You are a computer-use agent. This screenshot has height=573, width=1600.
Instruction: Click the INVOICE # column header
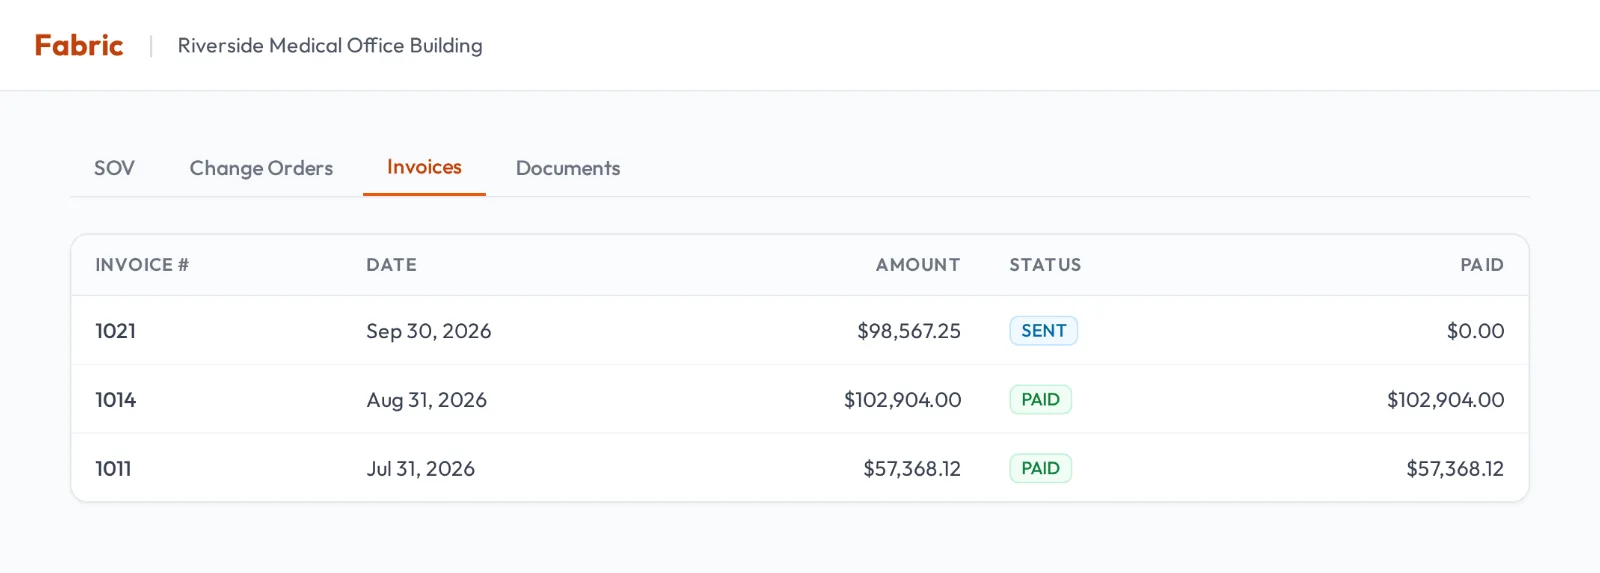[142, 265]
